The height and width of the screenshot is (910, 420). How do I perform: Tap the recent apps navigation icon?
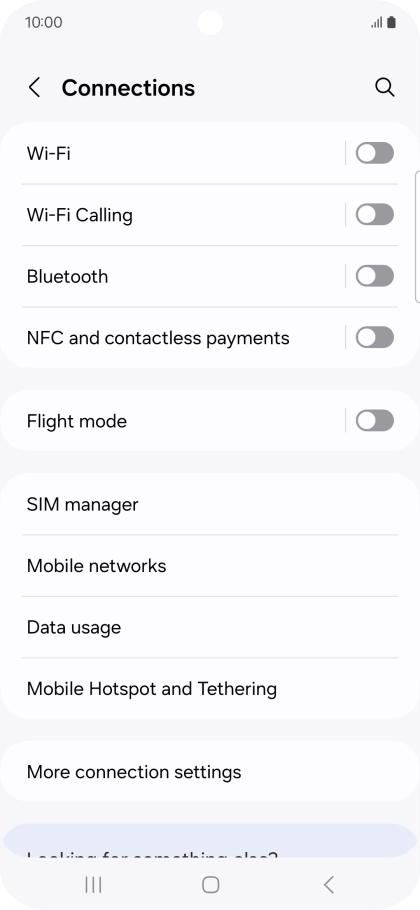click(x=93, y=884)
